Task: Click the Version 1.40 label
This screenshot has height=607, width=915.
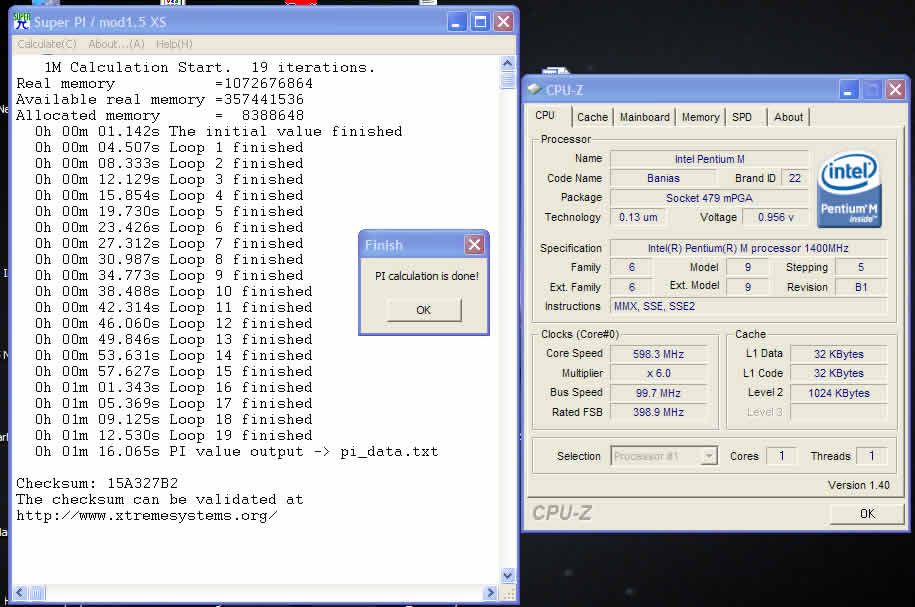Action: tap(858, 485)
